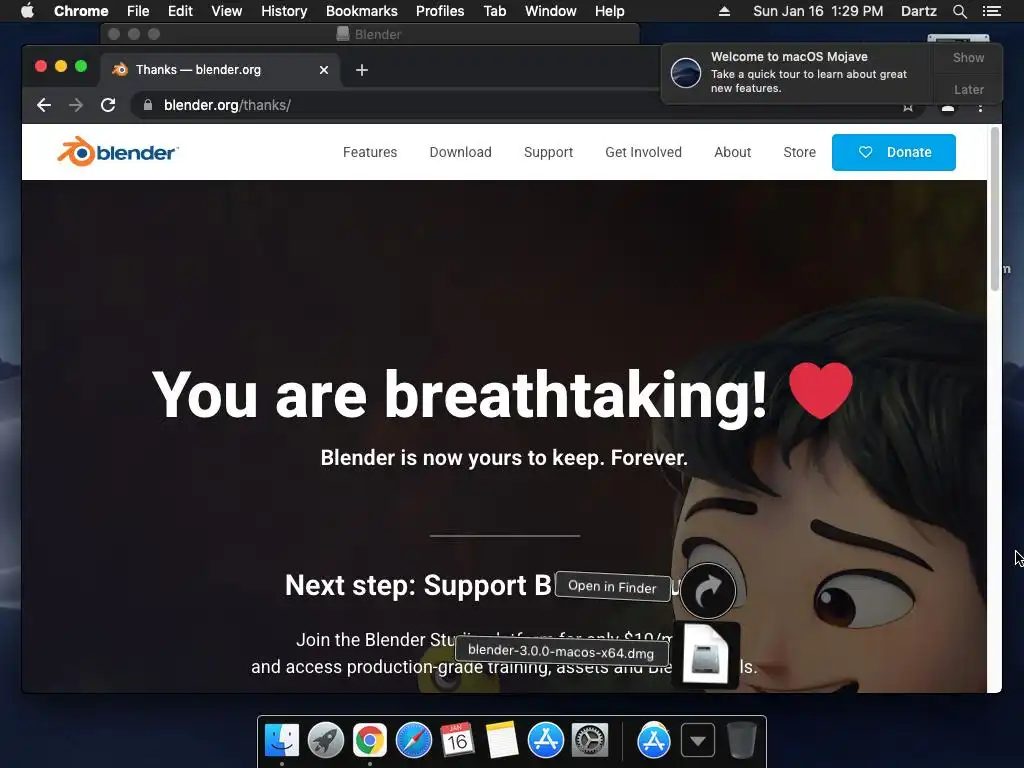Screen dimensions: 1024x768
Task: Open Chrome three-dot menu
Action: (x=980, y=108)
